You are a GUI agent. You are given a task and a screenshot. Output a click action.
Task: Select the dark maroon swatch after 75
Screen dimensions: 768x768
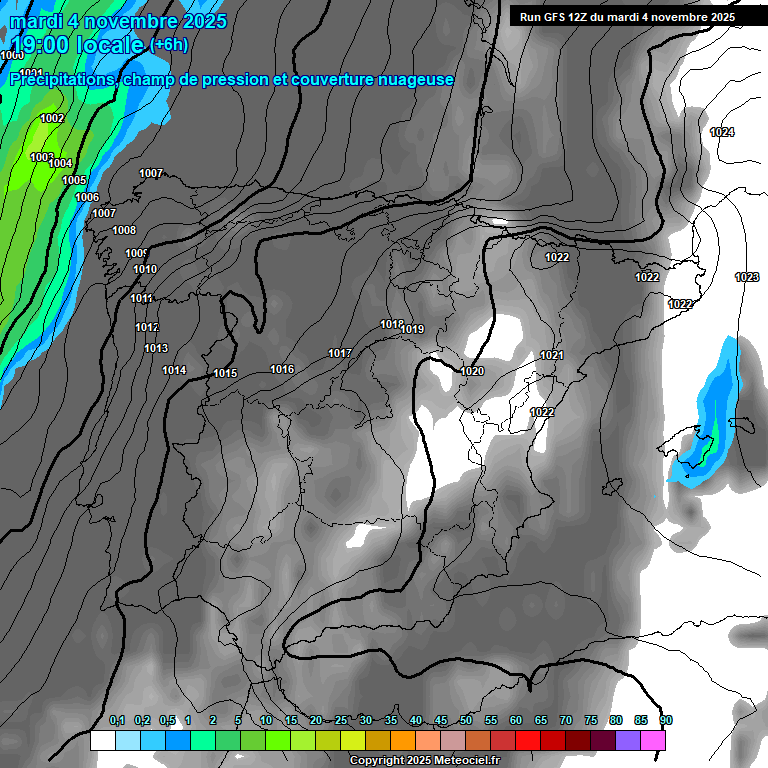click(x=603, y=740)
